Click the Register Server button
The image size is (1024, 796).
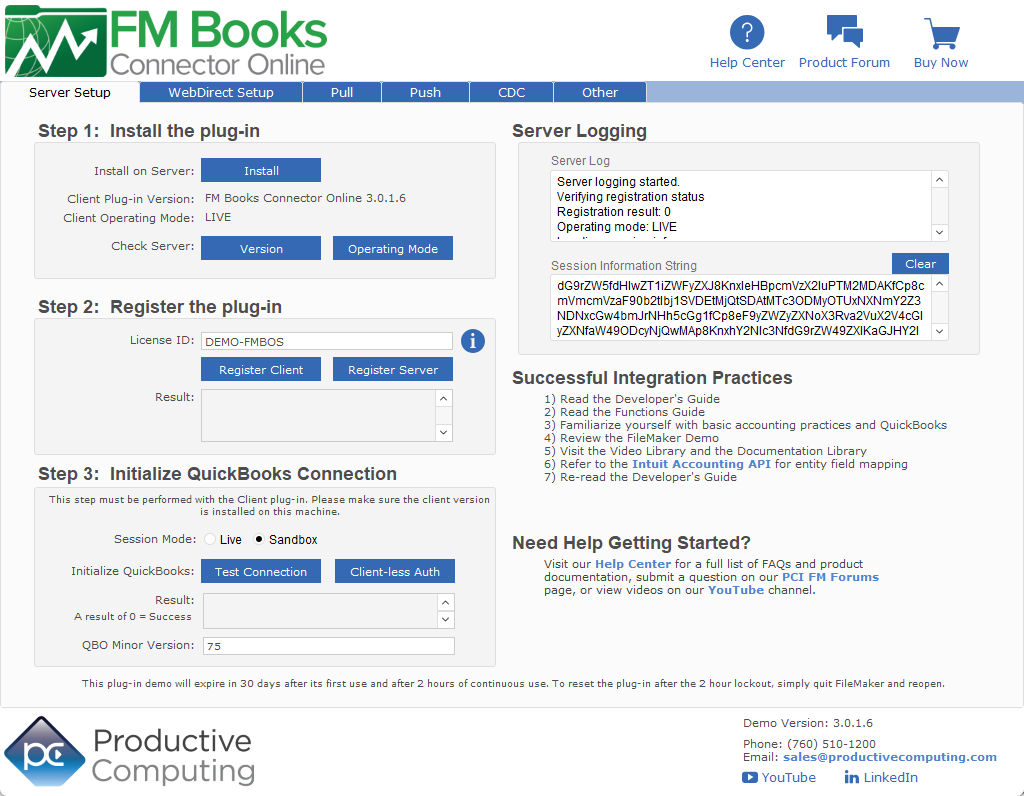coord(392,369)
